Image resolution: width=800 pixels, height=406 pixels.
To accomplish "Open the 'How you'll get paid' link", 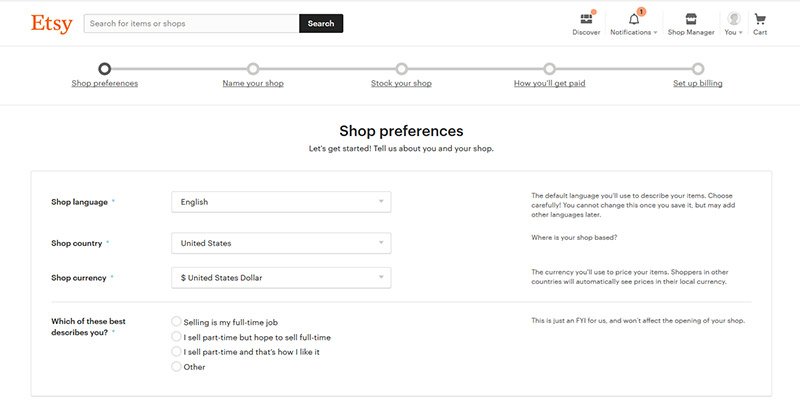I will 549,83.
